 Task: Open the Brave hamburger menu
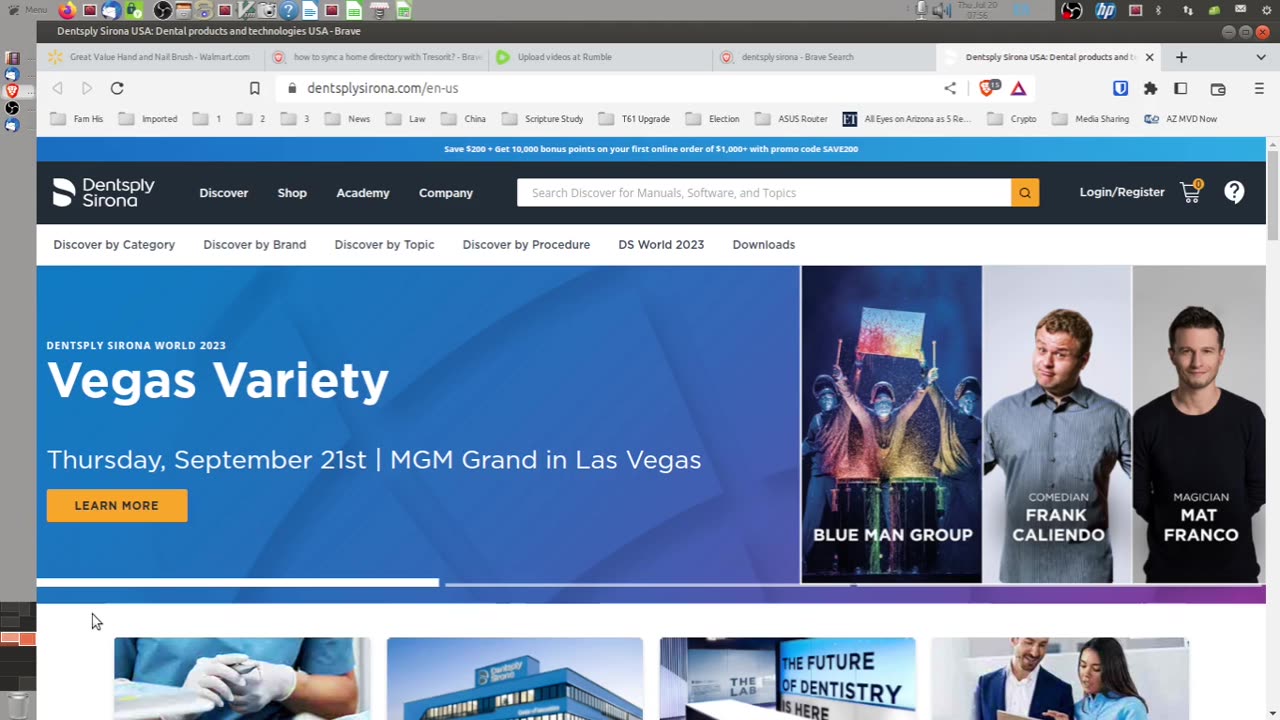(x=1259, y=88)
